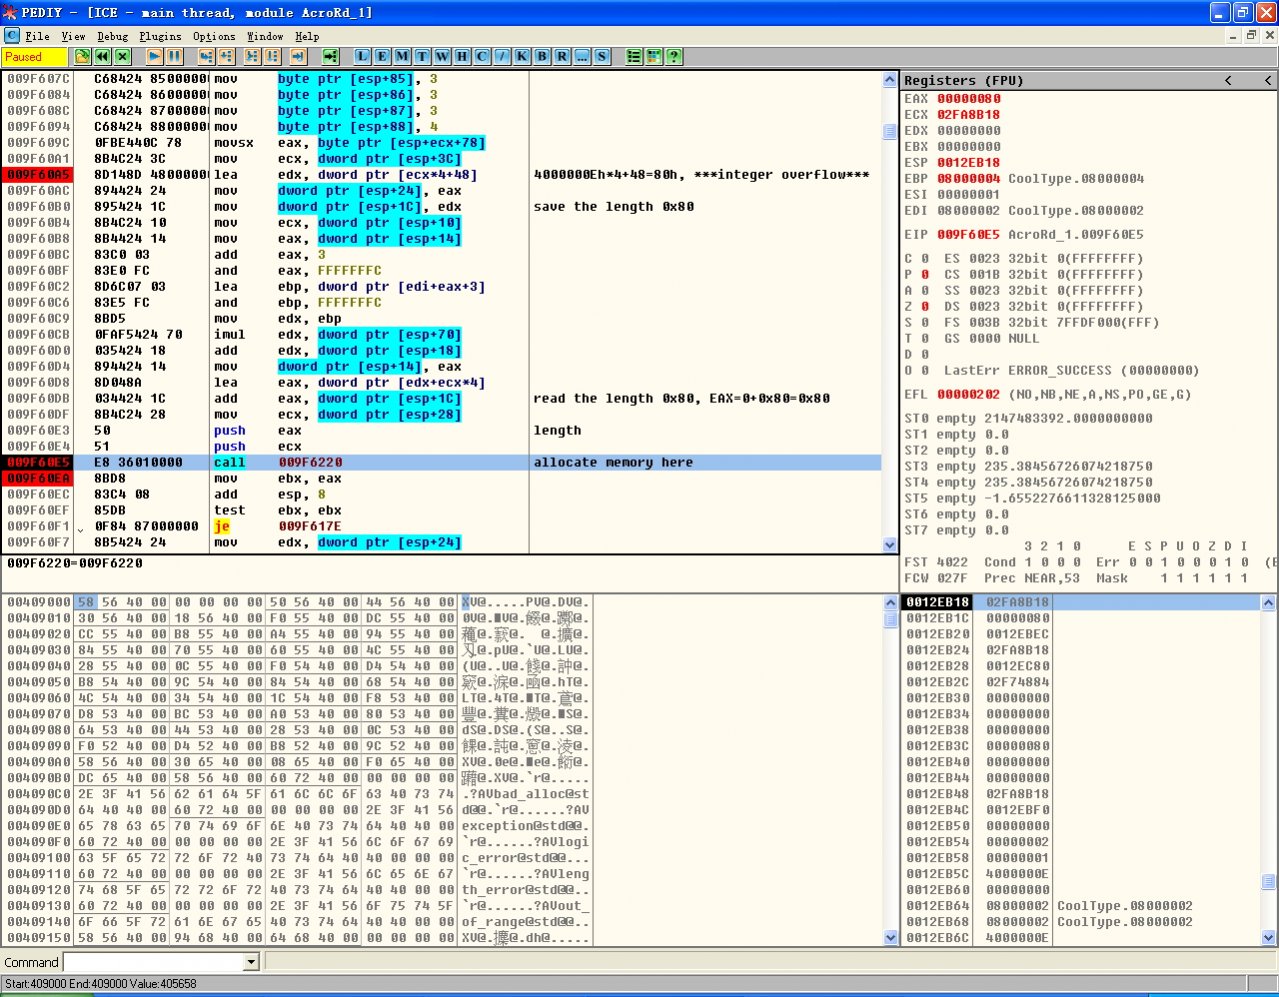
Task: Click the disassembly pane scrollbar thumb
Action: click(x=889, y=131)
